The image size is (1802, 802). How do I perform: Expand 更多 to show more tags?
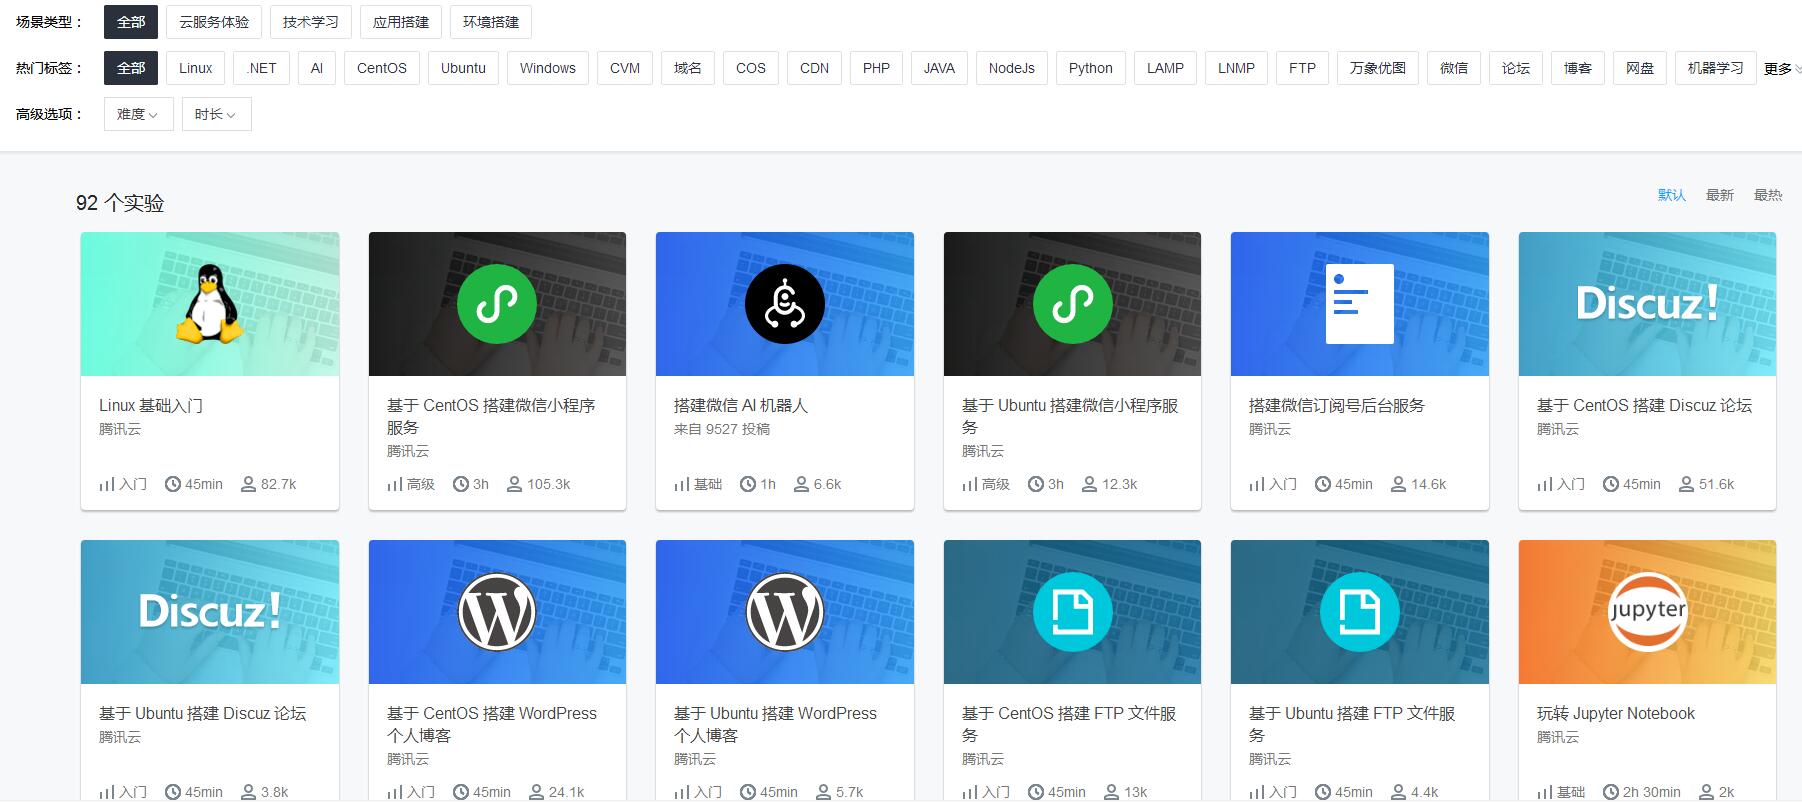pyautogui.click(x=1781, y=69)
